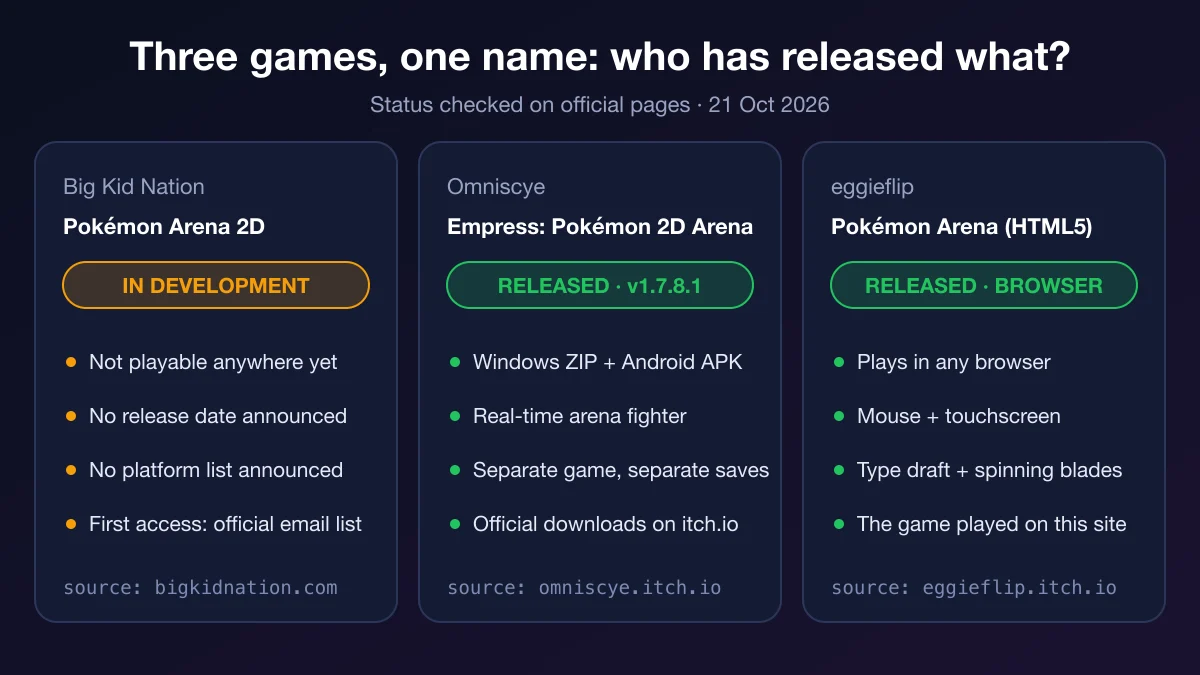Image resolution: width=1200 pixels, height=675 pixels.
Task: Click the "RELEASED · v1.7.8.1" status badge
Action: tap(600, 285)
